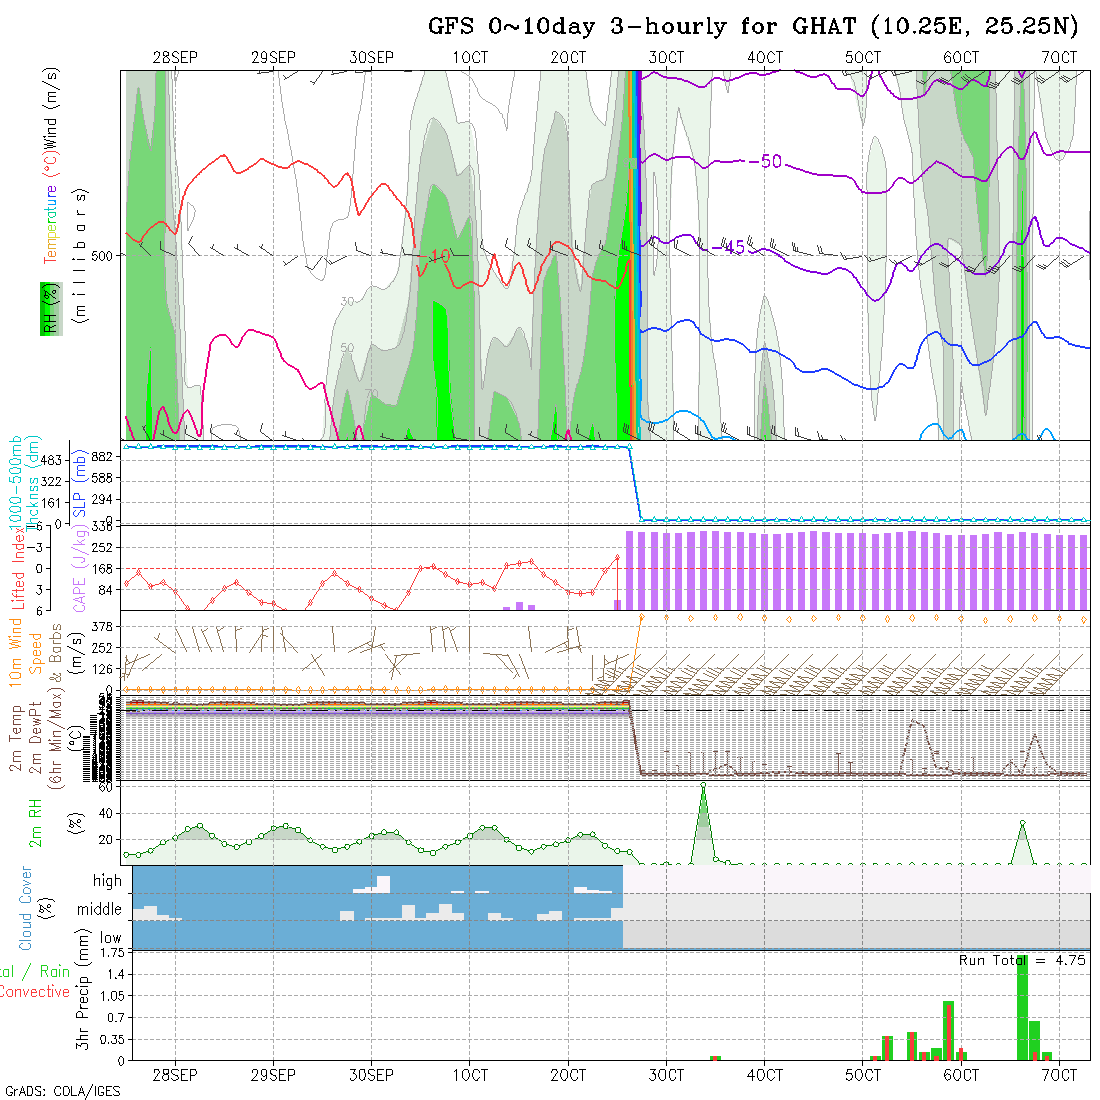Select the 28SEP label on top axis
Image resolution: width=1100 pixels, height=1100 pixels.
(x=175, y=58)
